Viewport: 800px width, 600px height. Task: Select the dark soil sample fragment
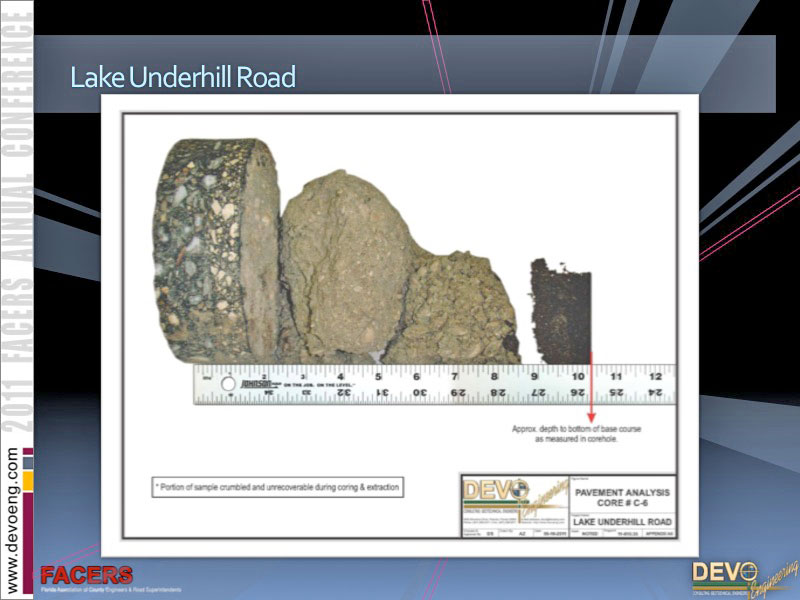(x=560, y=310)
